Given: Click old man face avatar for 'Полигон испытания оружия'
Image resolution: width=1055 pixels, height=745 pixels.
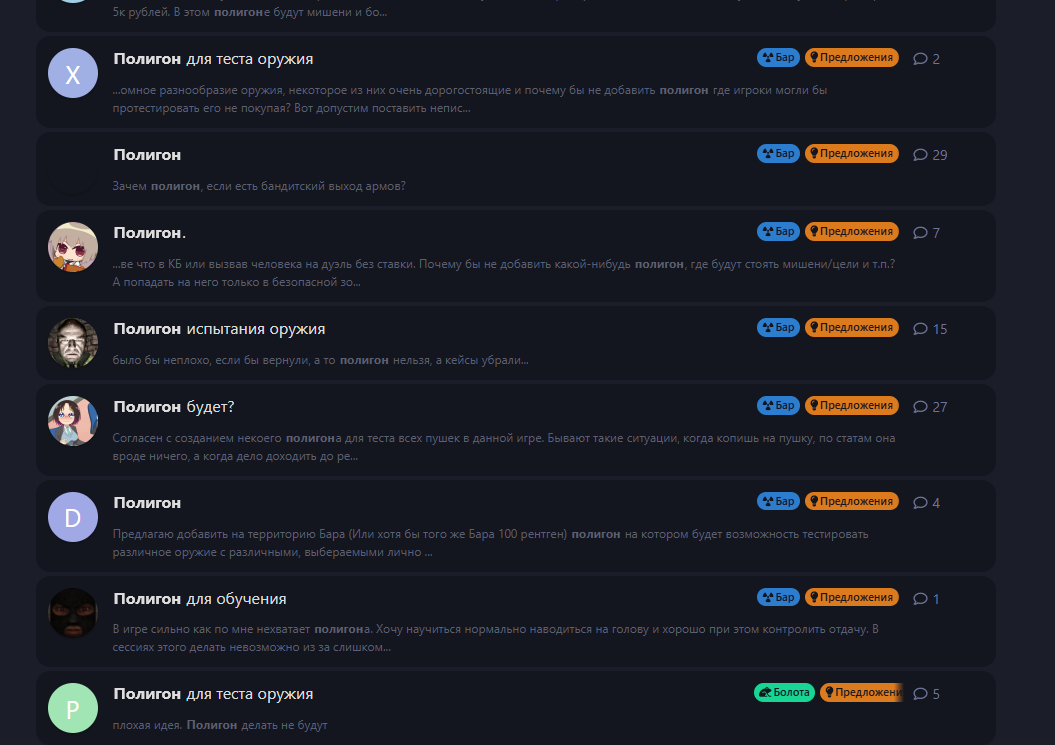Looking at the screenshot, I should pos(73,343).
